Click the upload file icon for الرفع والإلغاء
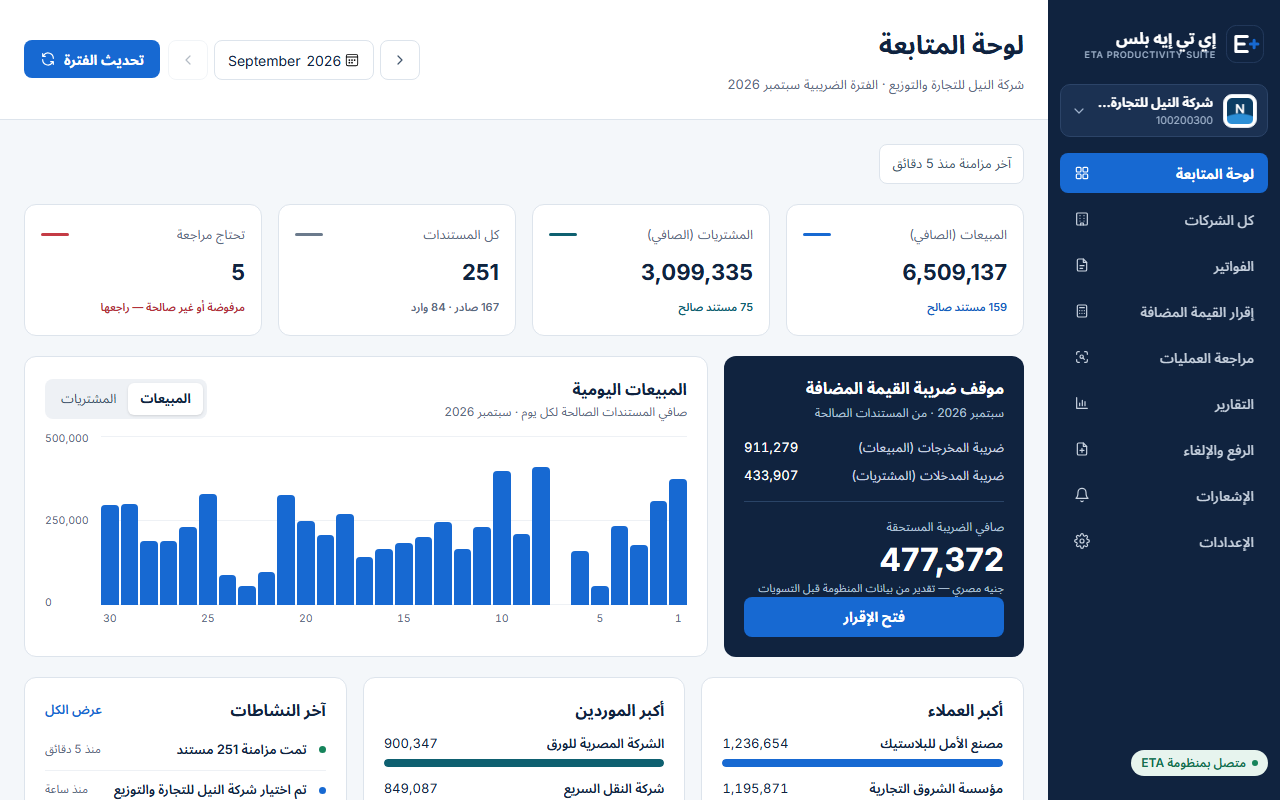This screenshot has height=800, width=1280. (1082, 450)
